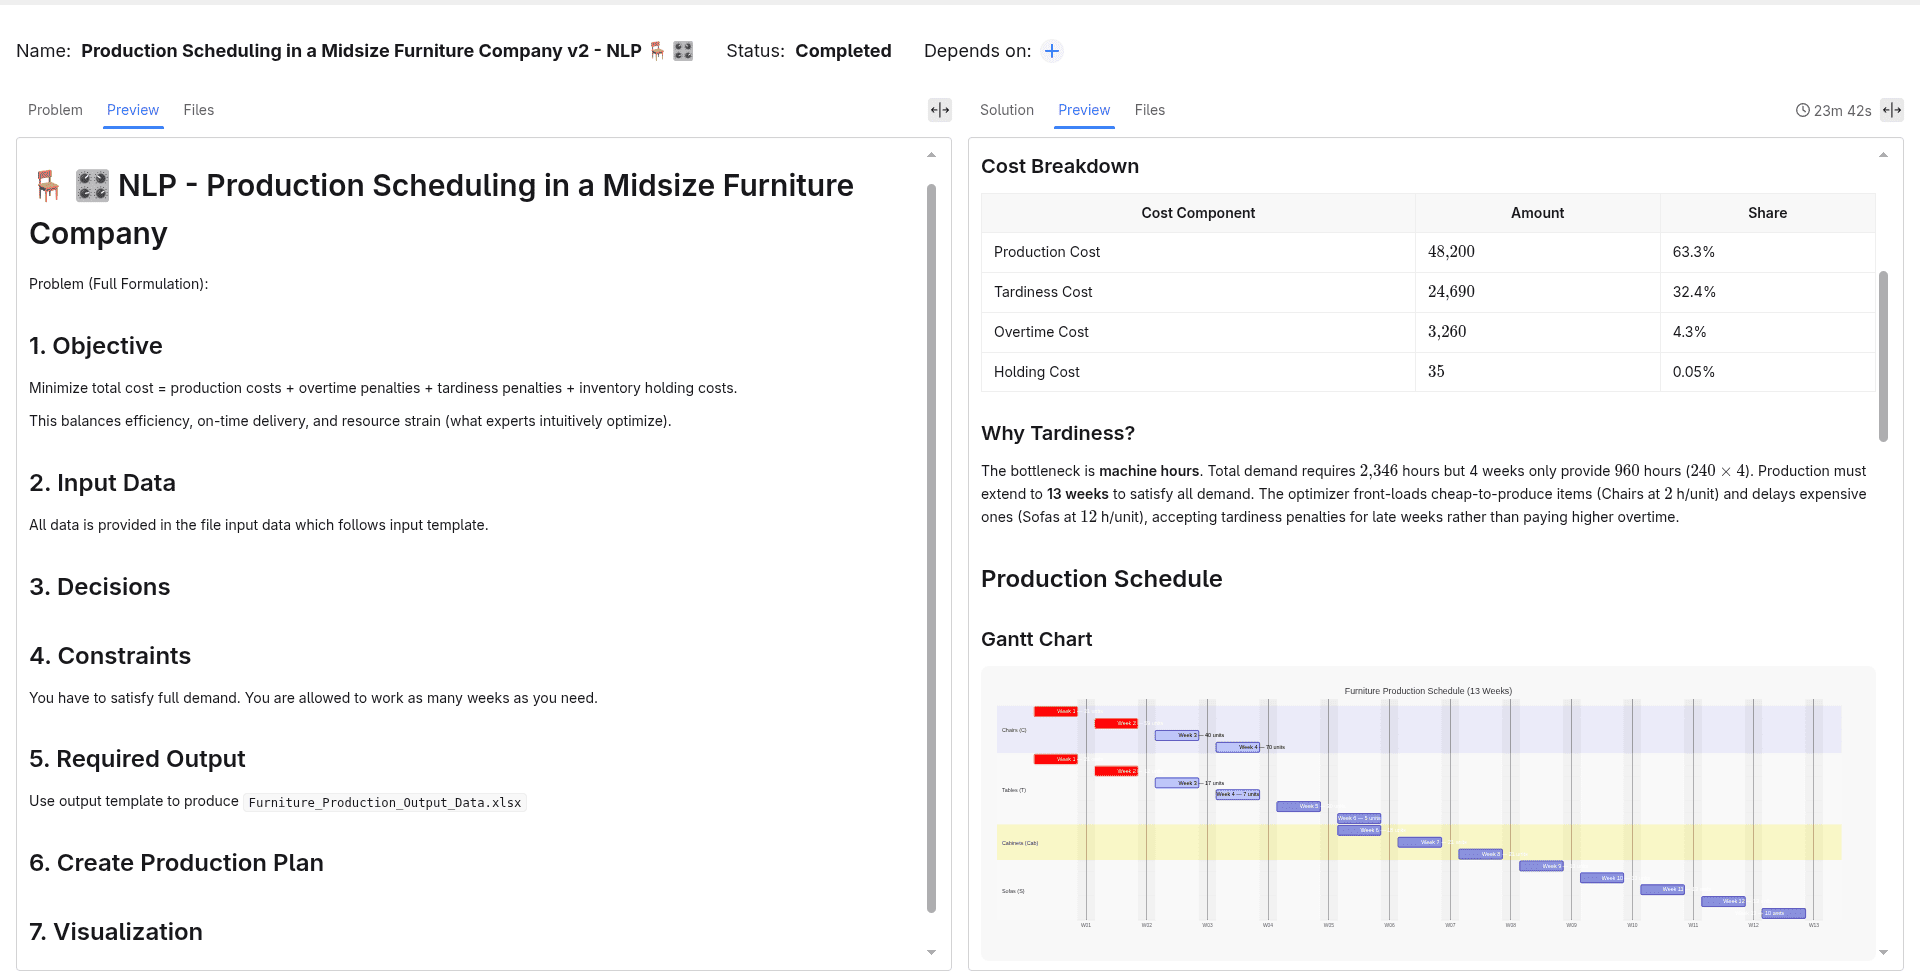
Task: Switch to the right panel Files tab
Action: [1150, 110]
